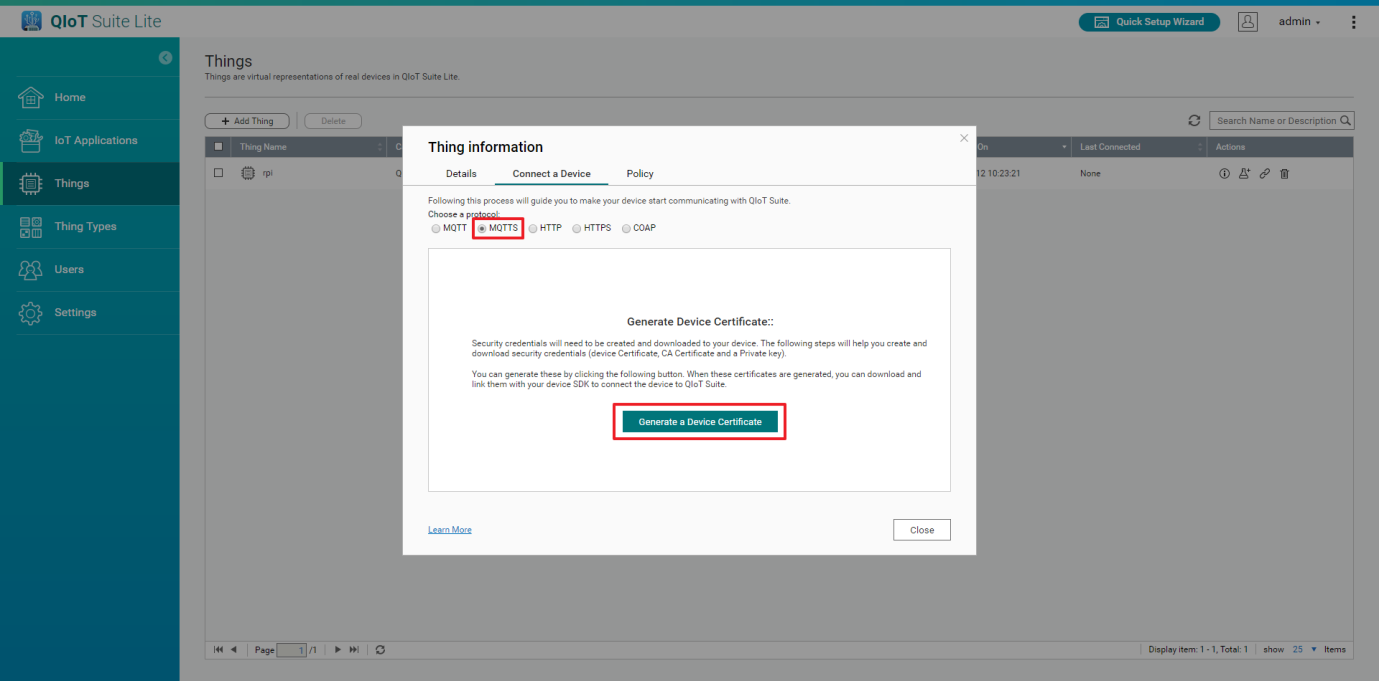Select the COAP protocol radio button

click(x=626, y=228)
